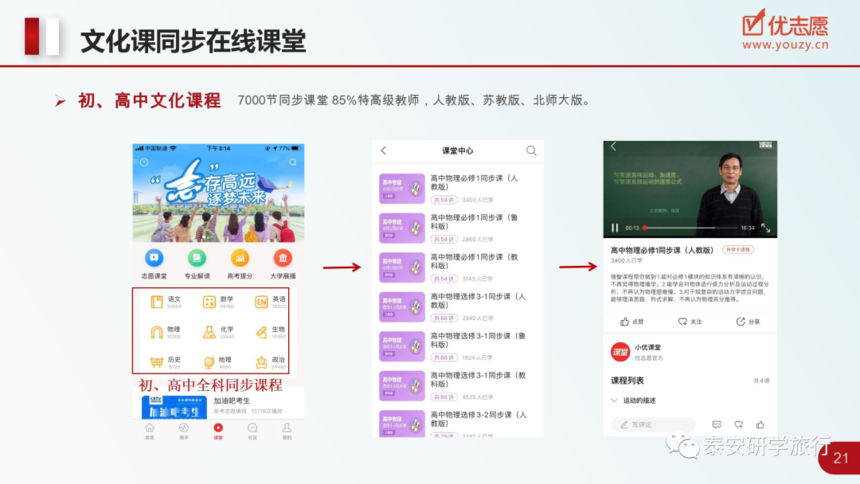Tap the 关注 follow button
The width and height of the screenshot is (860, 484).
[x=690, y=322]
